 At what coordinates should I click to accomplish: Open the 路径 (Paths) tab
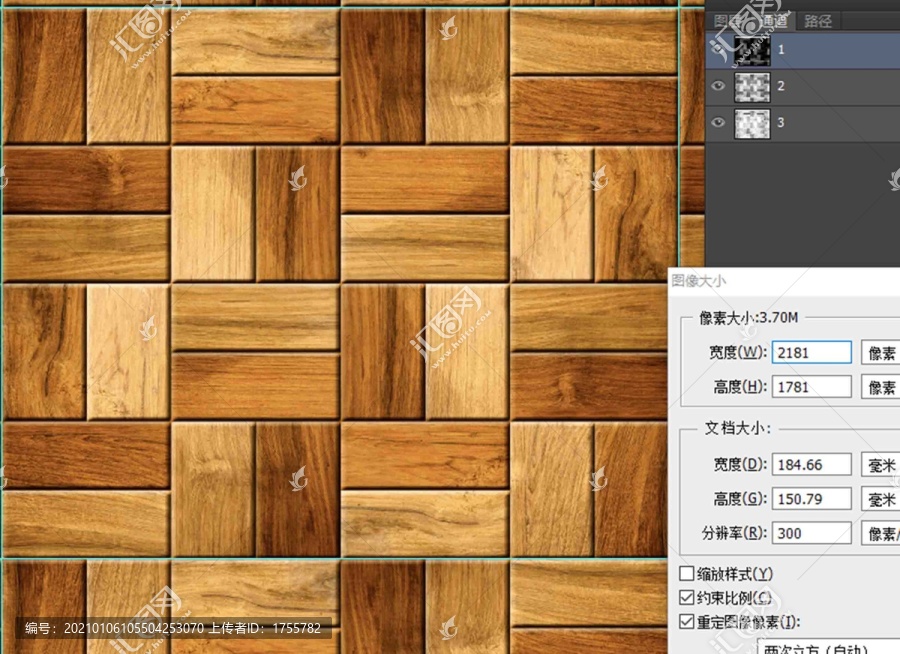818,21
